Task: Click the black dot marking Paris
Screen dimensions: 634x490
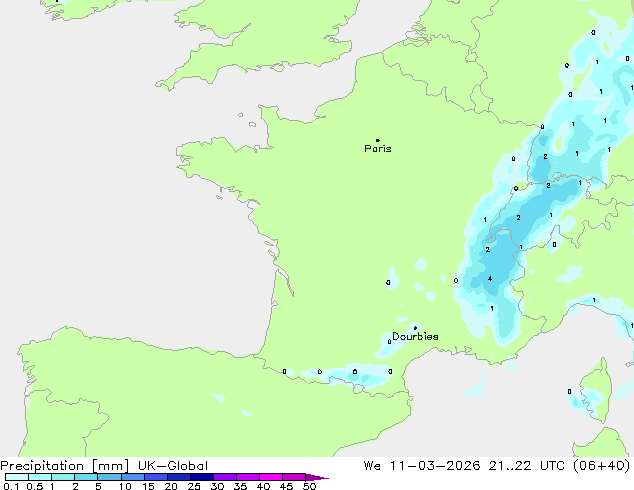Action: point(378,140)
